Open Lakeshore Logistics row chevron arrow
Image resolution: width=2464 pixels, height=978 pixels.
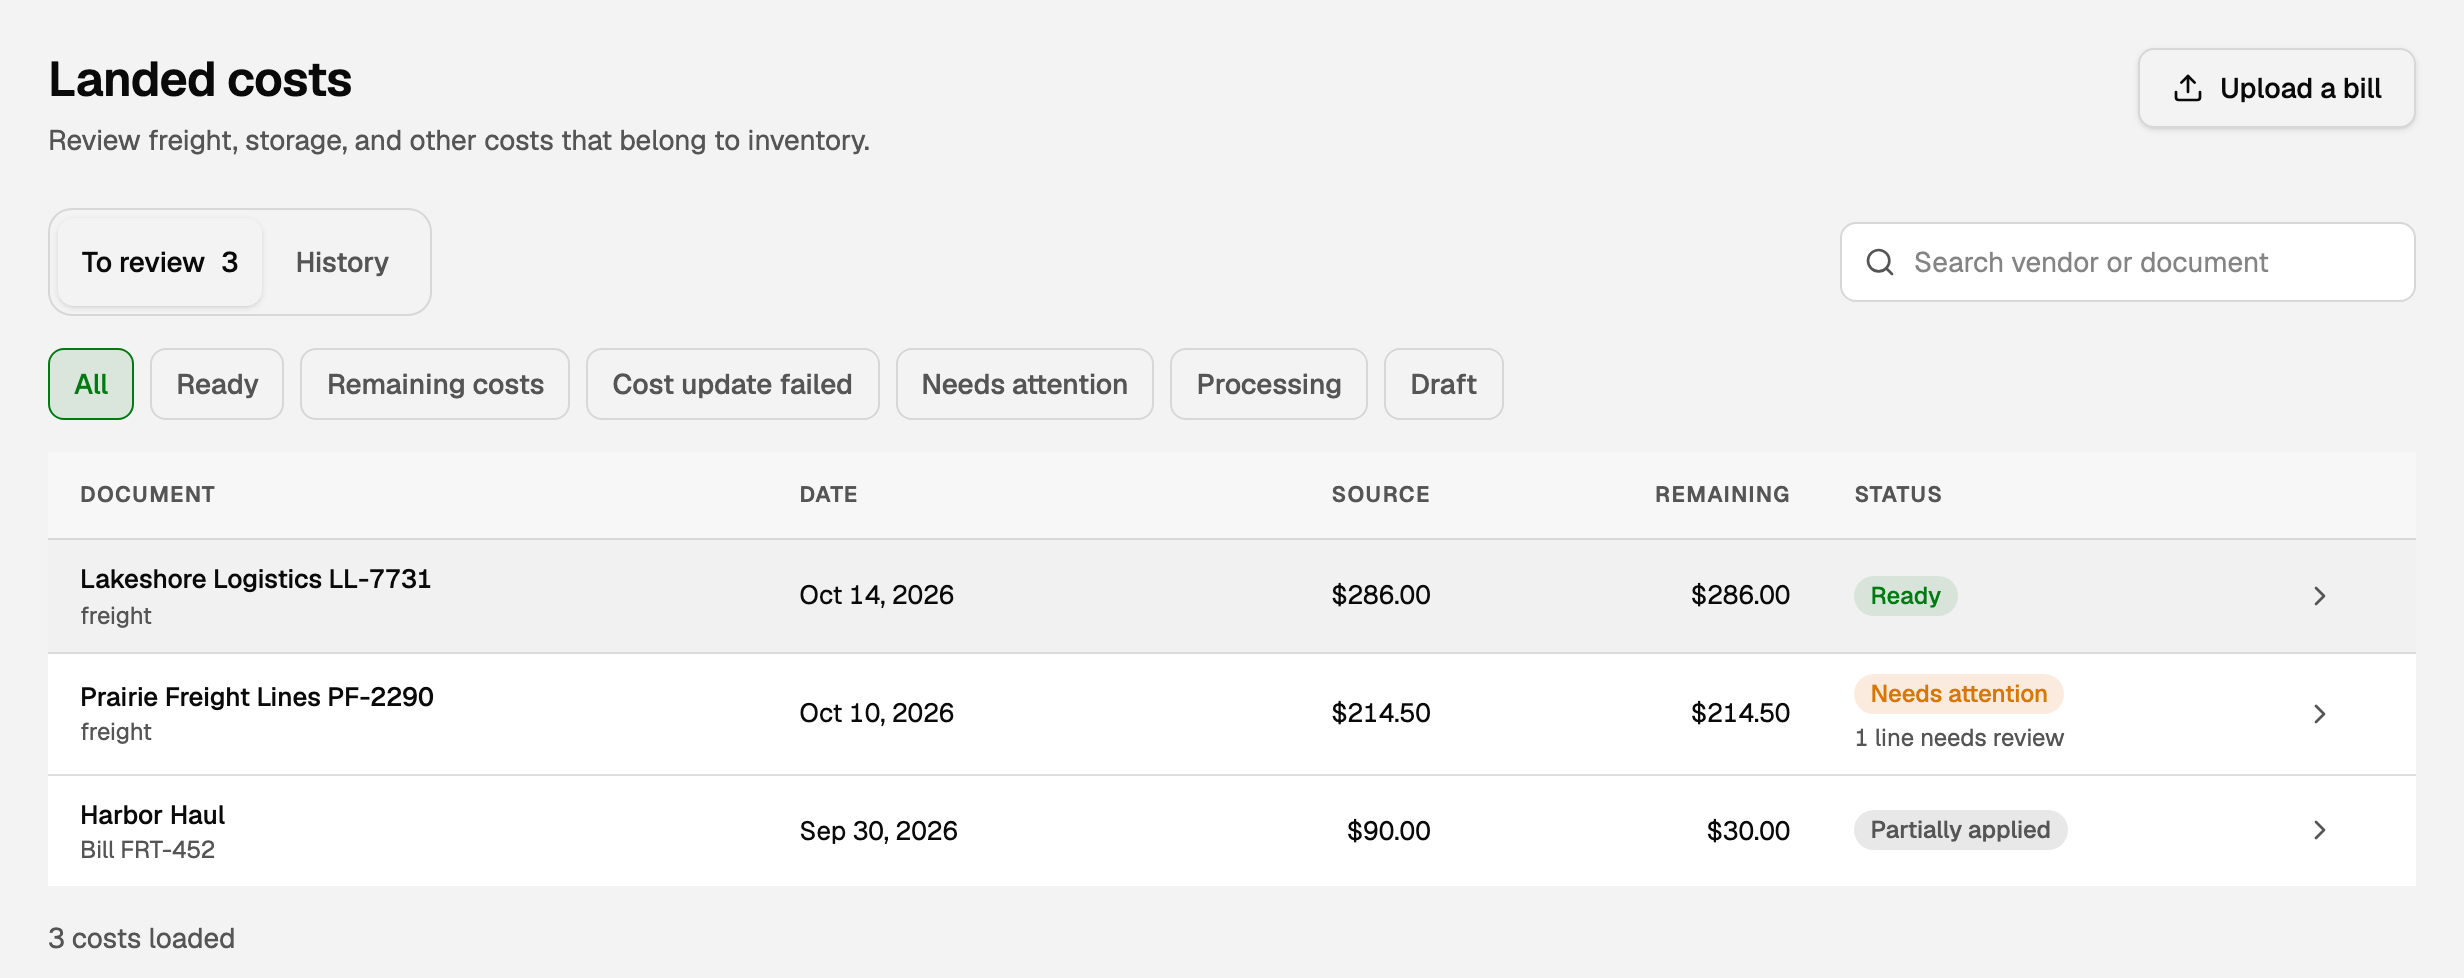pyautogui.click(x=2320, y=596)
